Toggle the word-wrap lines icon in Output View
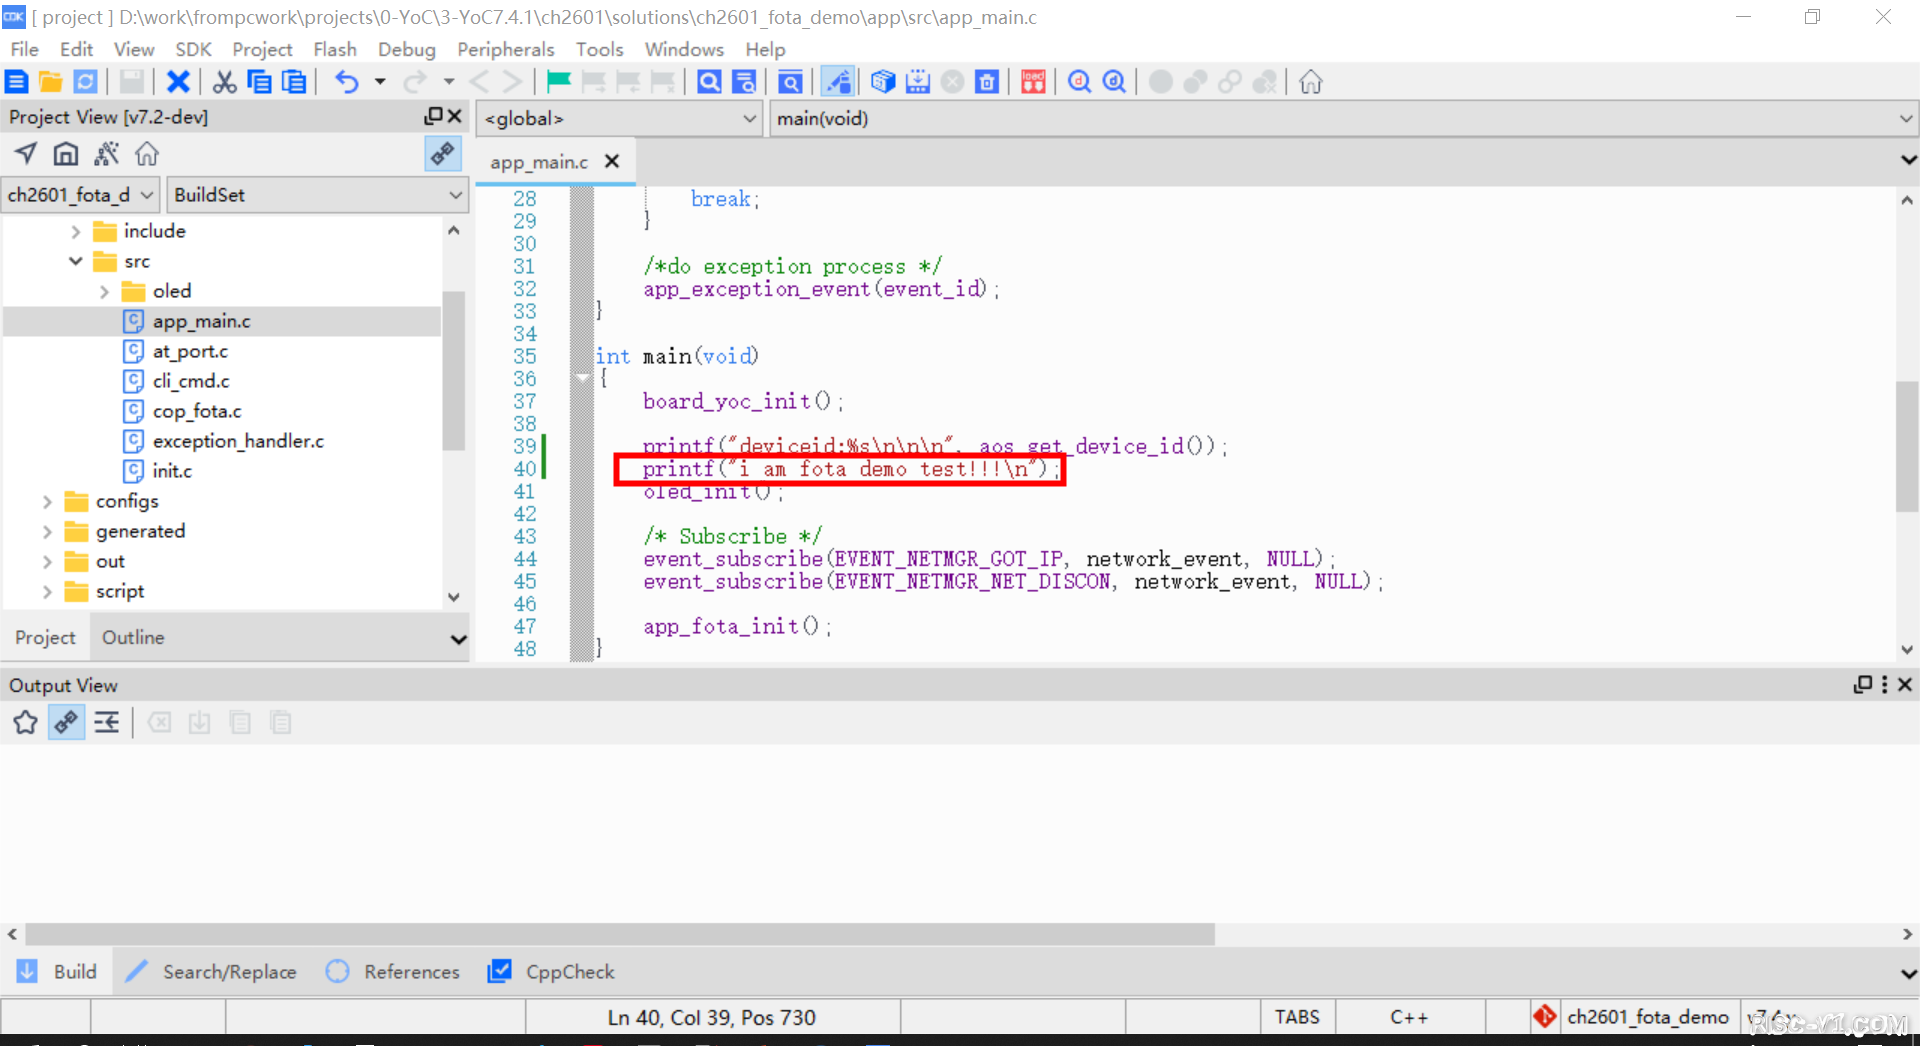This screenshot has width=1920, height=1046. (107, 722)
